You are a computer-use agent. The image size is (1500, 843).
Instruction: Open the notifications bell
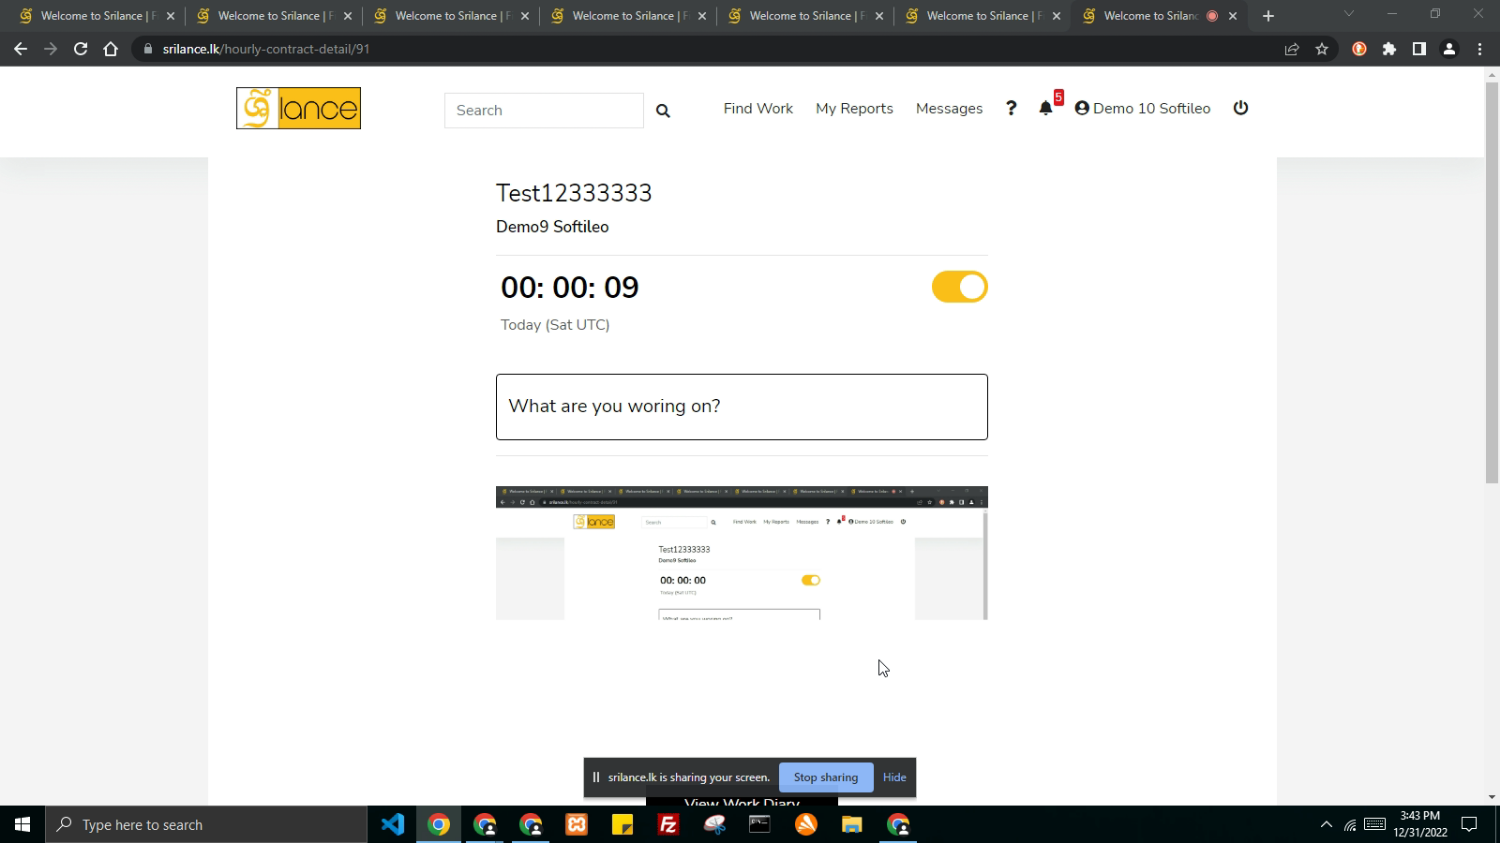point(1046,108)
